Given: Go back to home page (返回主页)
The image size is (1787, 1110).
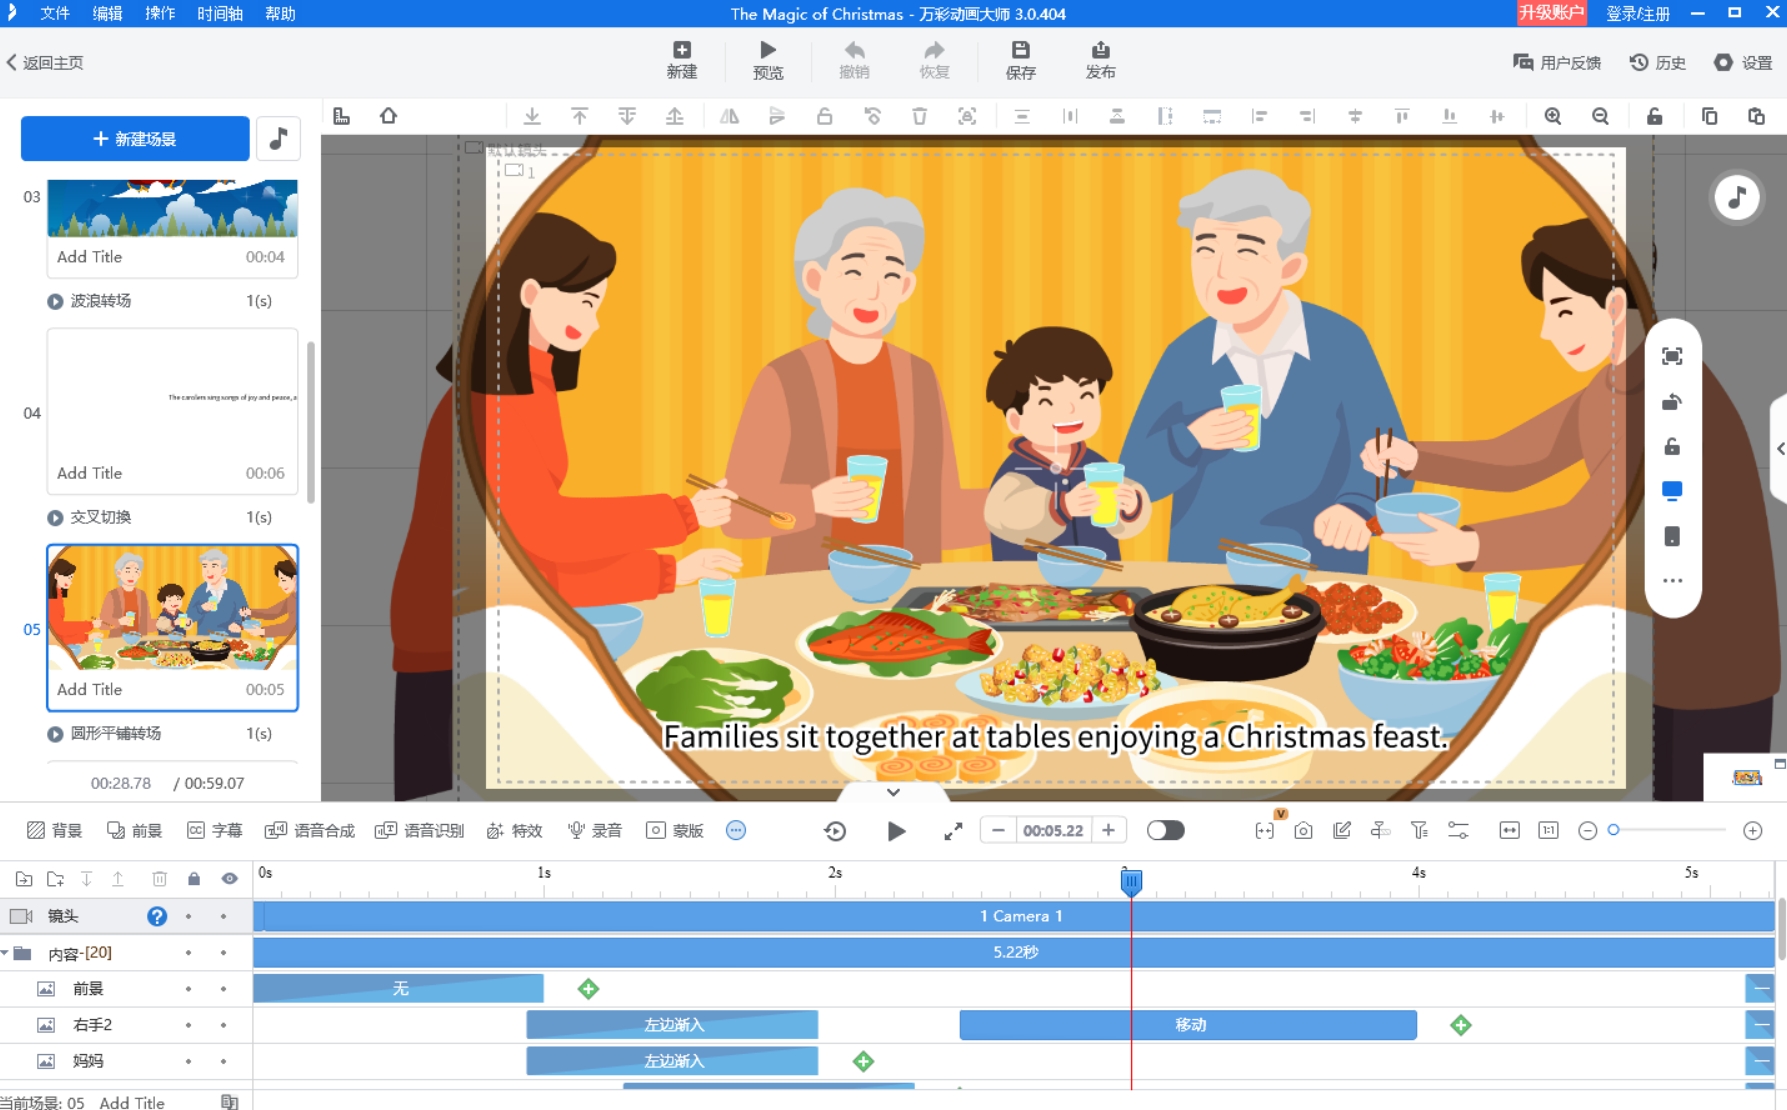Looking at the screenshot, I should (x=45, y=62).
